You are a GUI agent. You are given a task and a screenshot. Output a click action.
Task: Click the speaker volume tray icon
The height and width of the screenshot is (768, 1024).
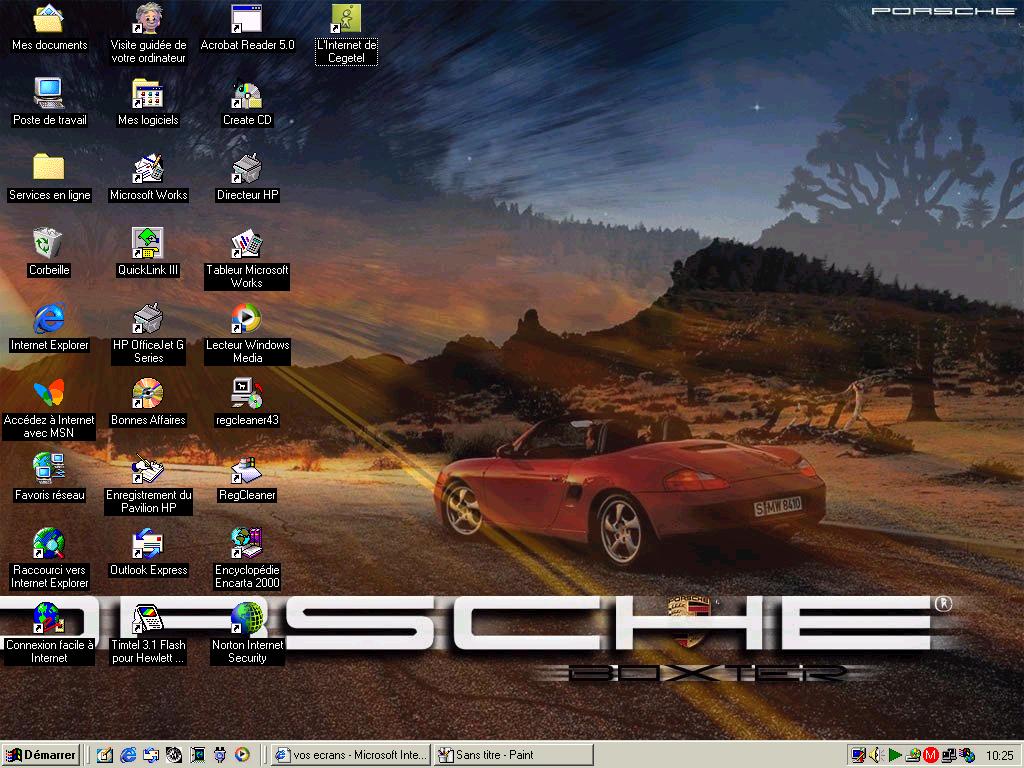876,755
